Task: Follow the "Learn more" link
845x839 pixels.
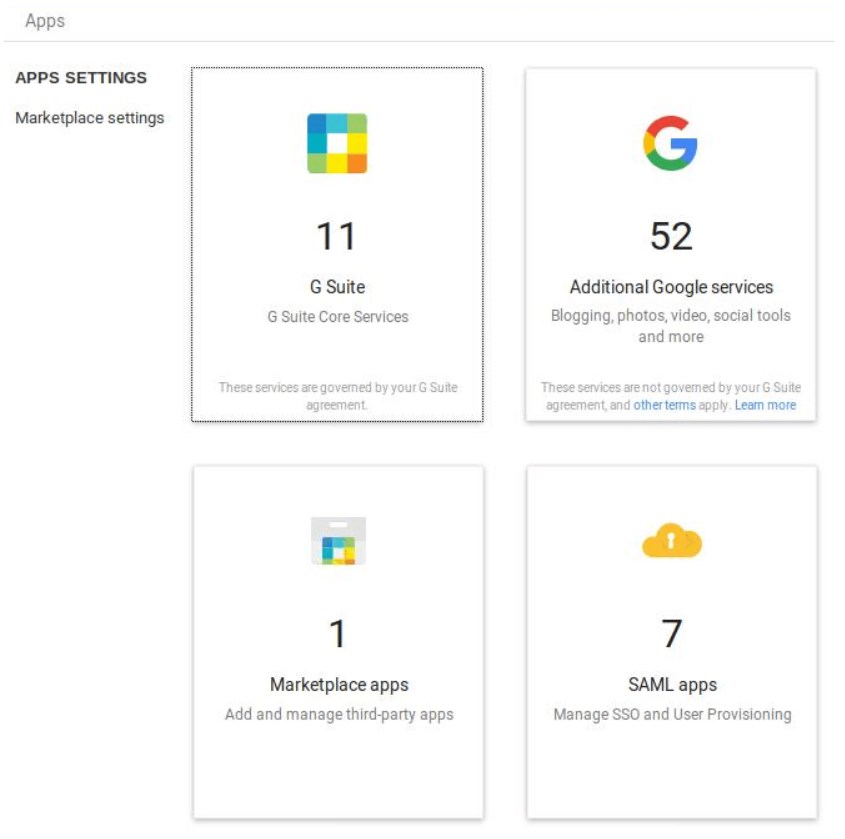Action: coord(765,405)
